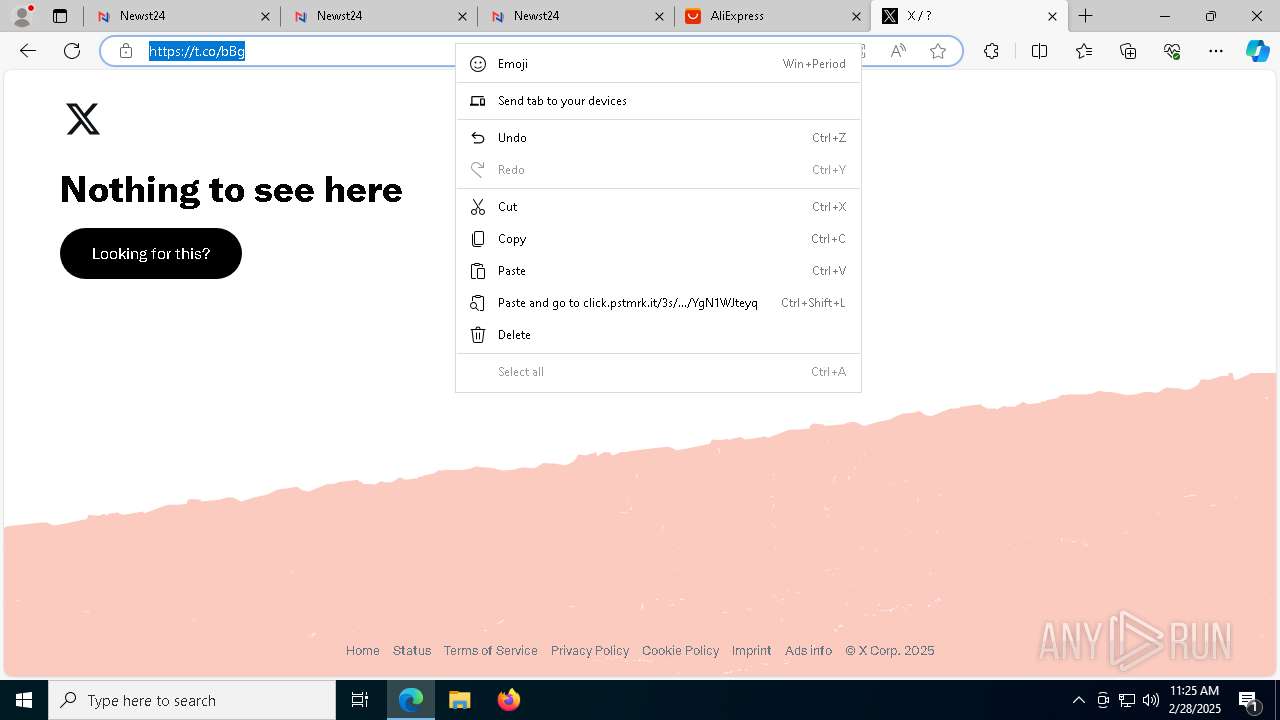Image resolution: width=1280 pixels, height=720 pixels.
Task: Open Read aloud icon in address bar
Action: [898, 51]
